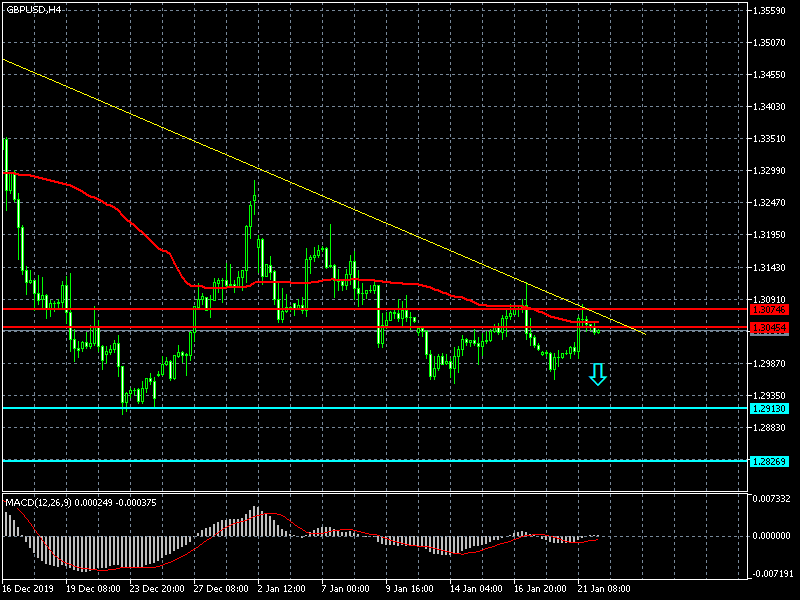Click the GBPUSD,H4 chart title
This screenshot has height=600, width=800.
click(32, 9)
